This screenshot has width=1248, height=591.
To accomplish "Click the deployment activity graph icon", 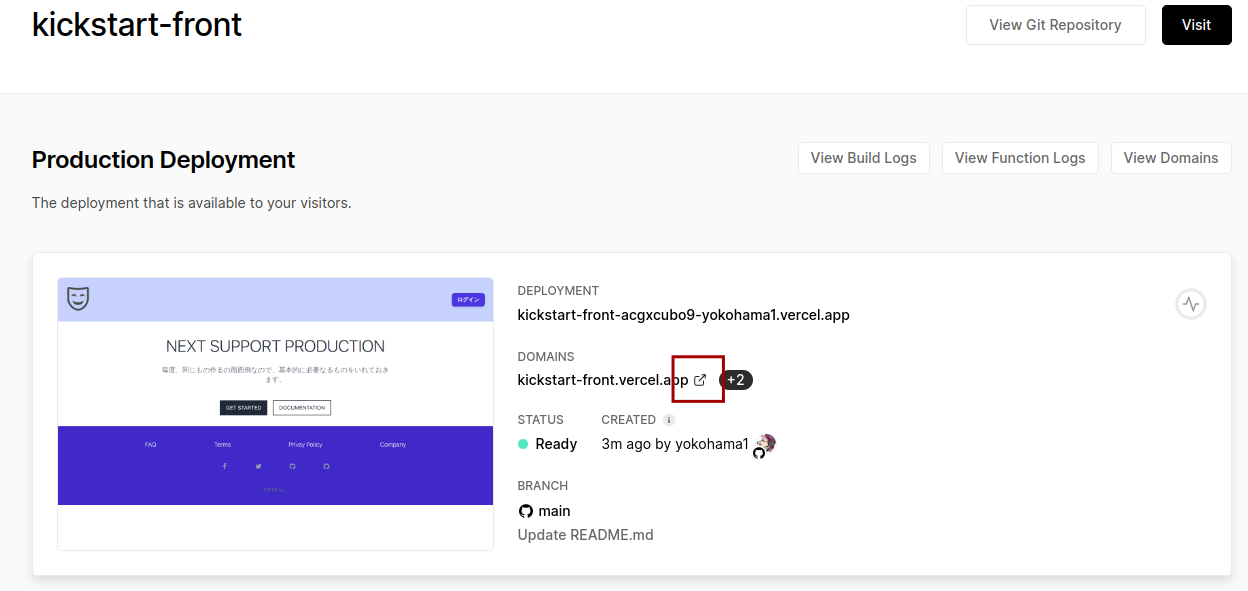I will [x=1190, y=303].
